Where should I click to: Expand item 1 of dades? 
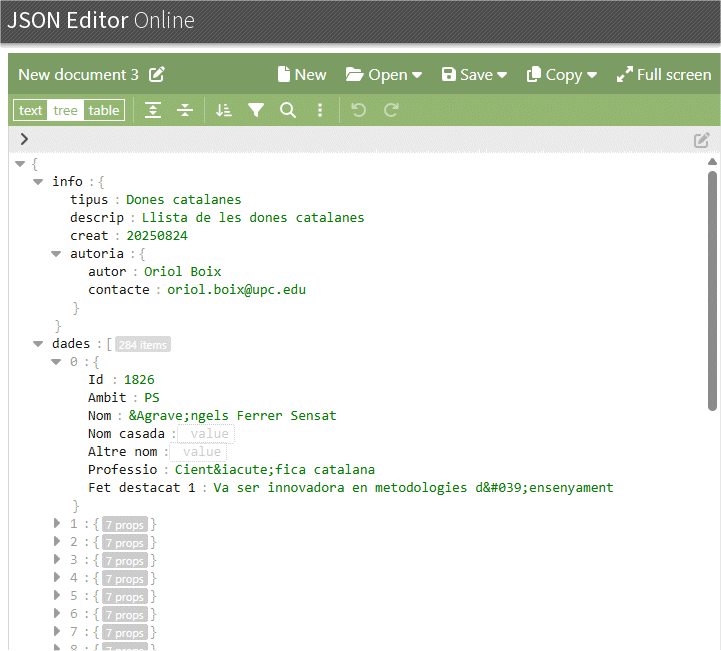pos(57,523)
